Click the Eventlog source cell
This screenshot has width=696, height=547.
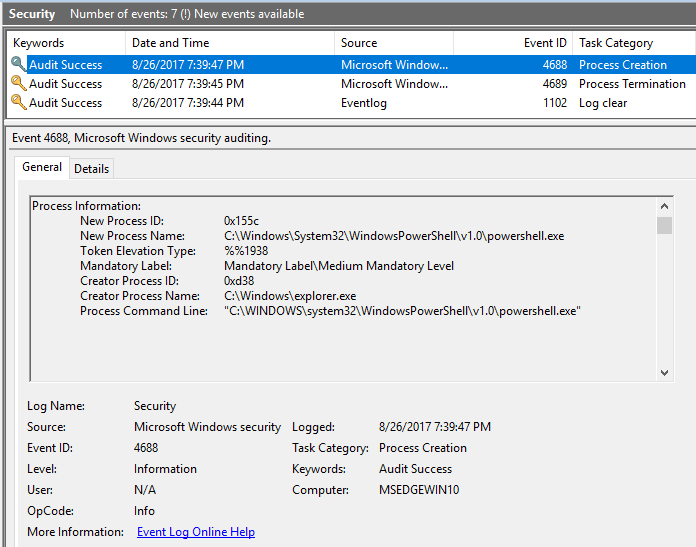364,103
